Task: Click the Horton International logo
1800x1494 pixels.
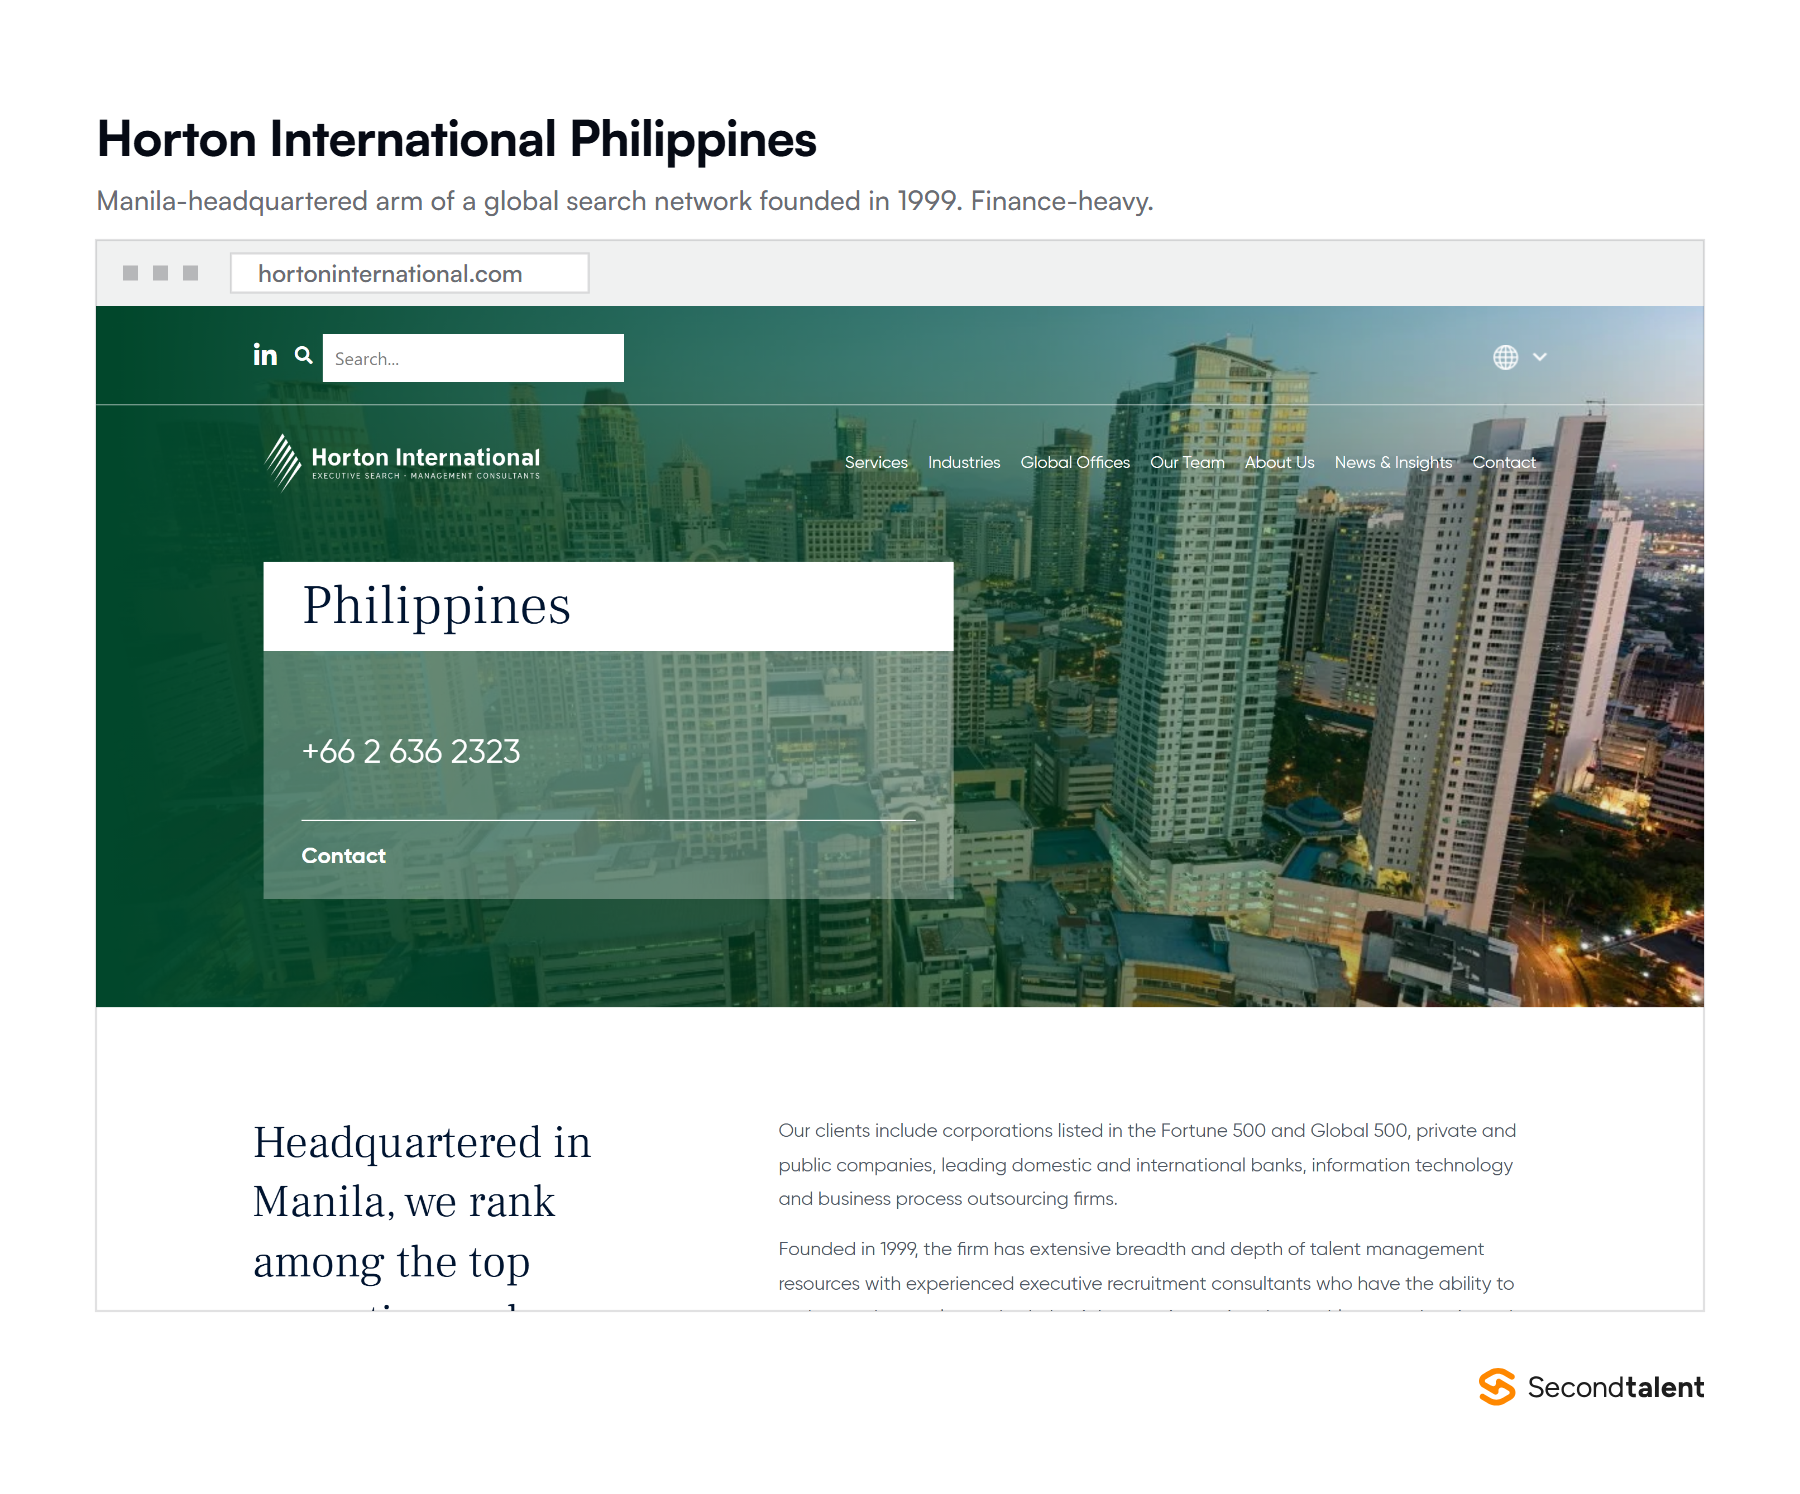Action: pyautogui.click(x=402, y=463)
